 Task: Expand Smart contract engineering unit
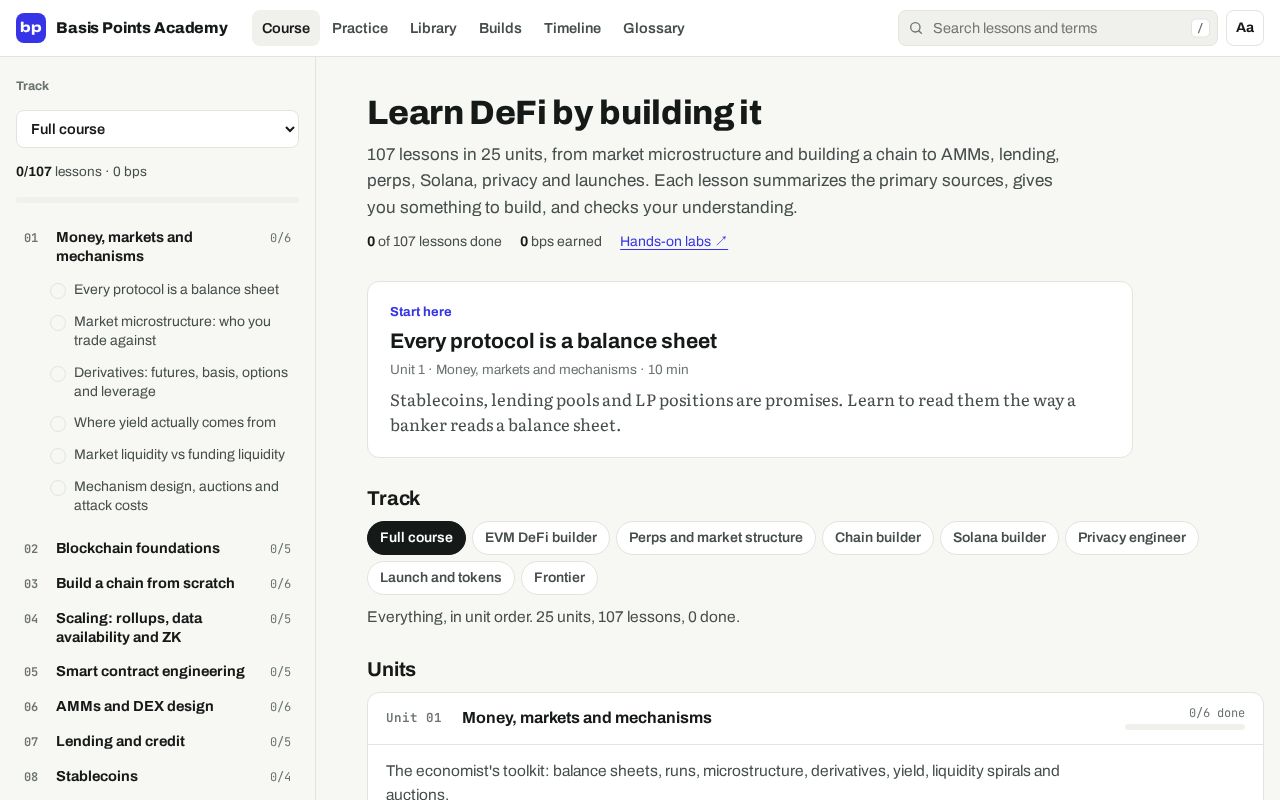pos(157,672)
